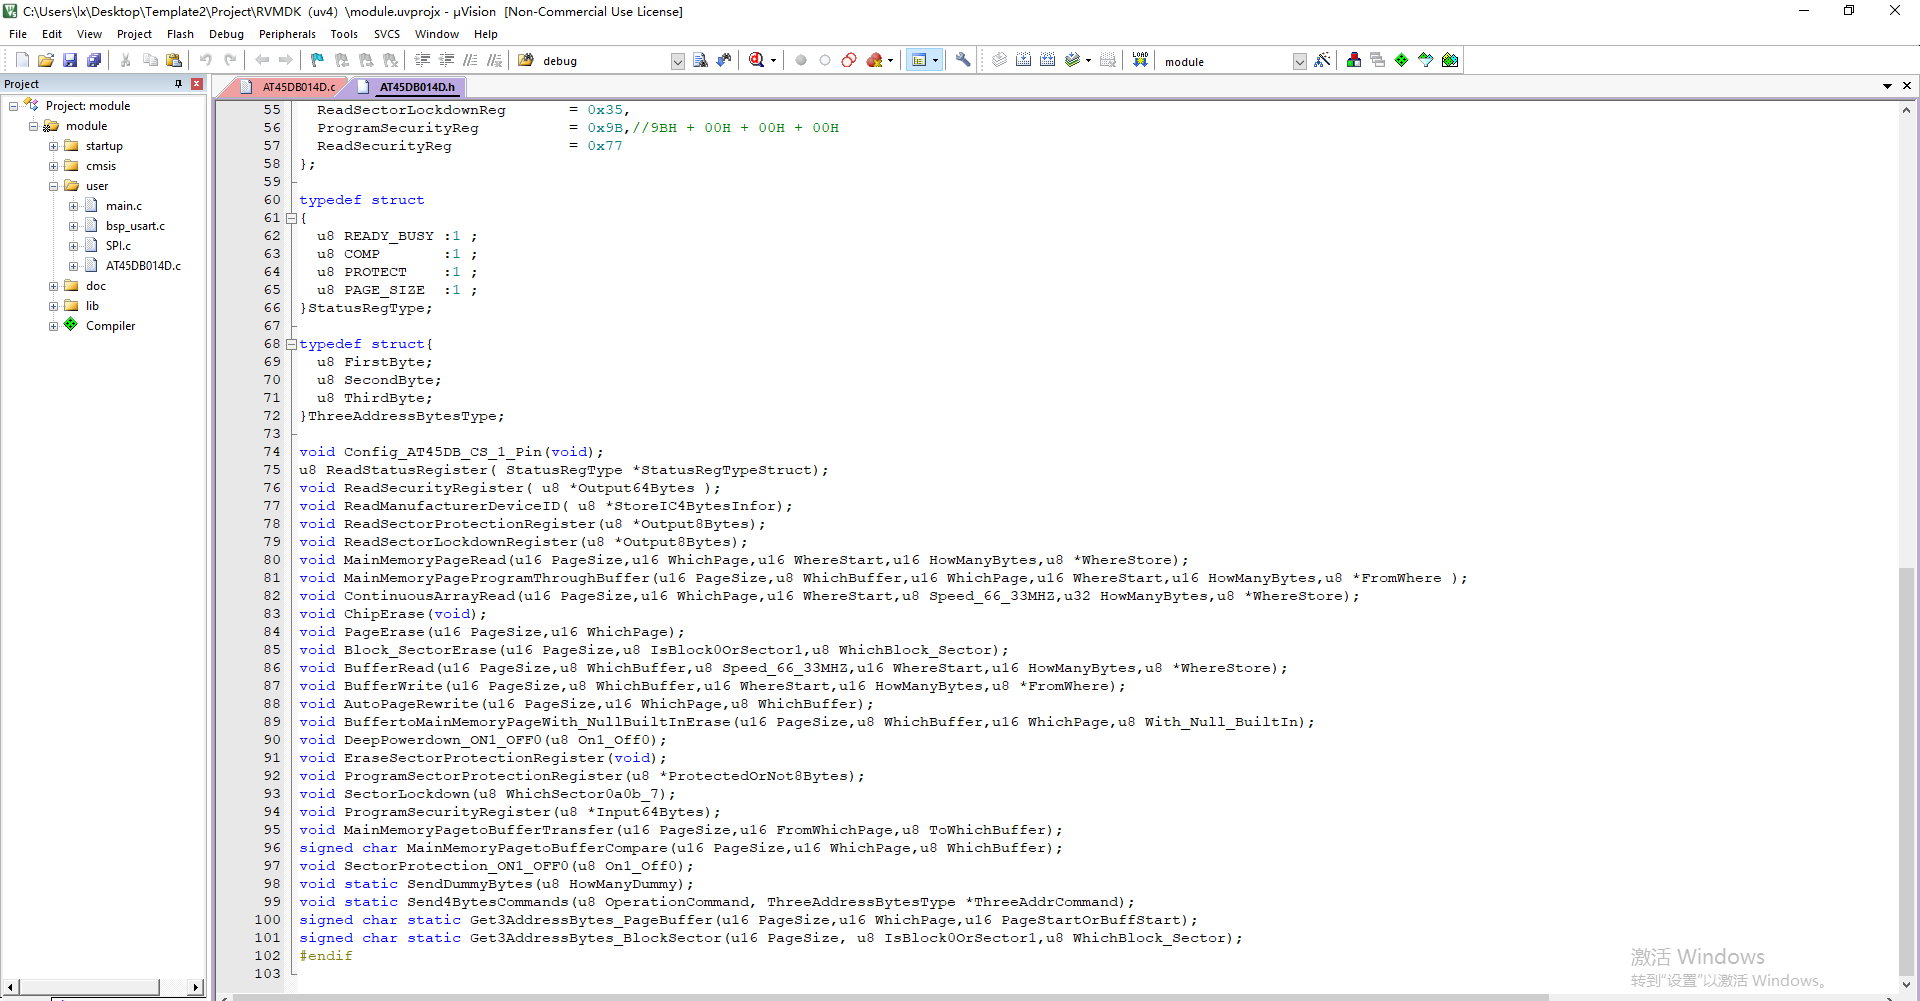
Task: Open the debug find combo dropdown arrow
Action: (677, 62)
